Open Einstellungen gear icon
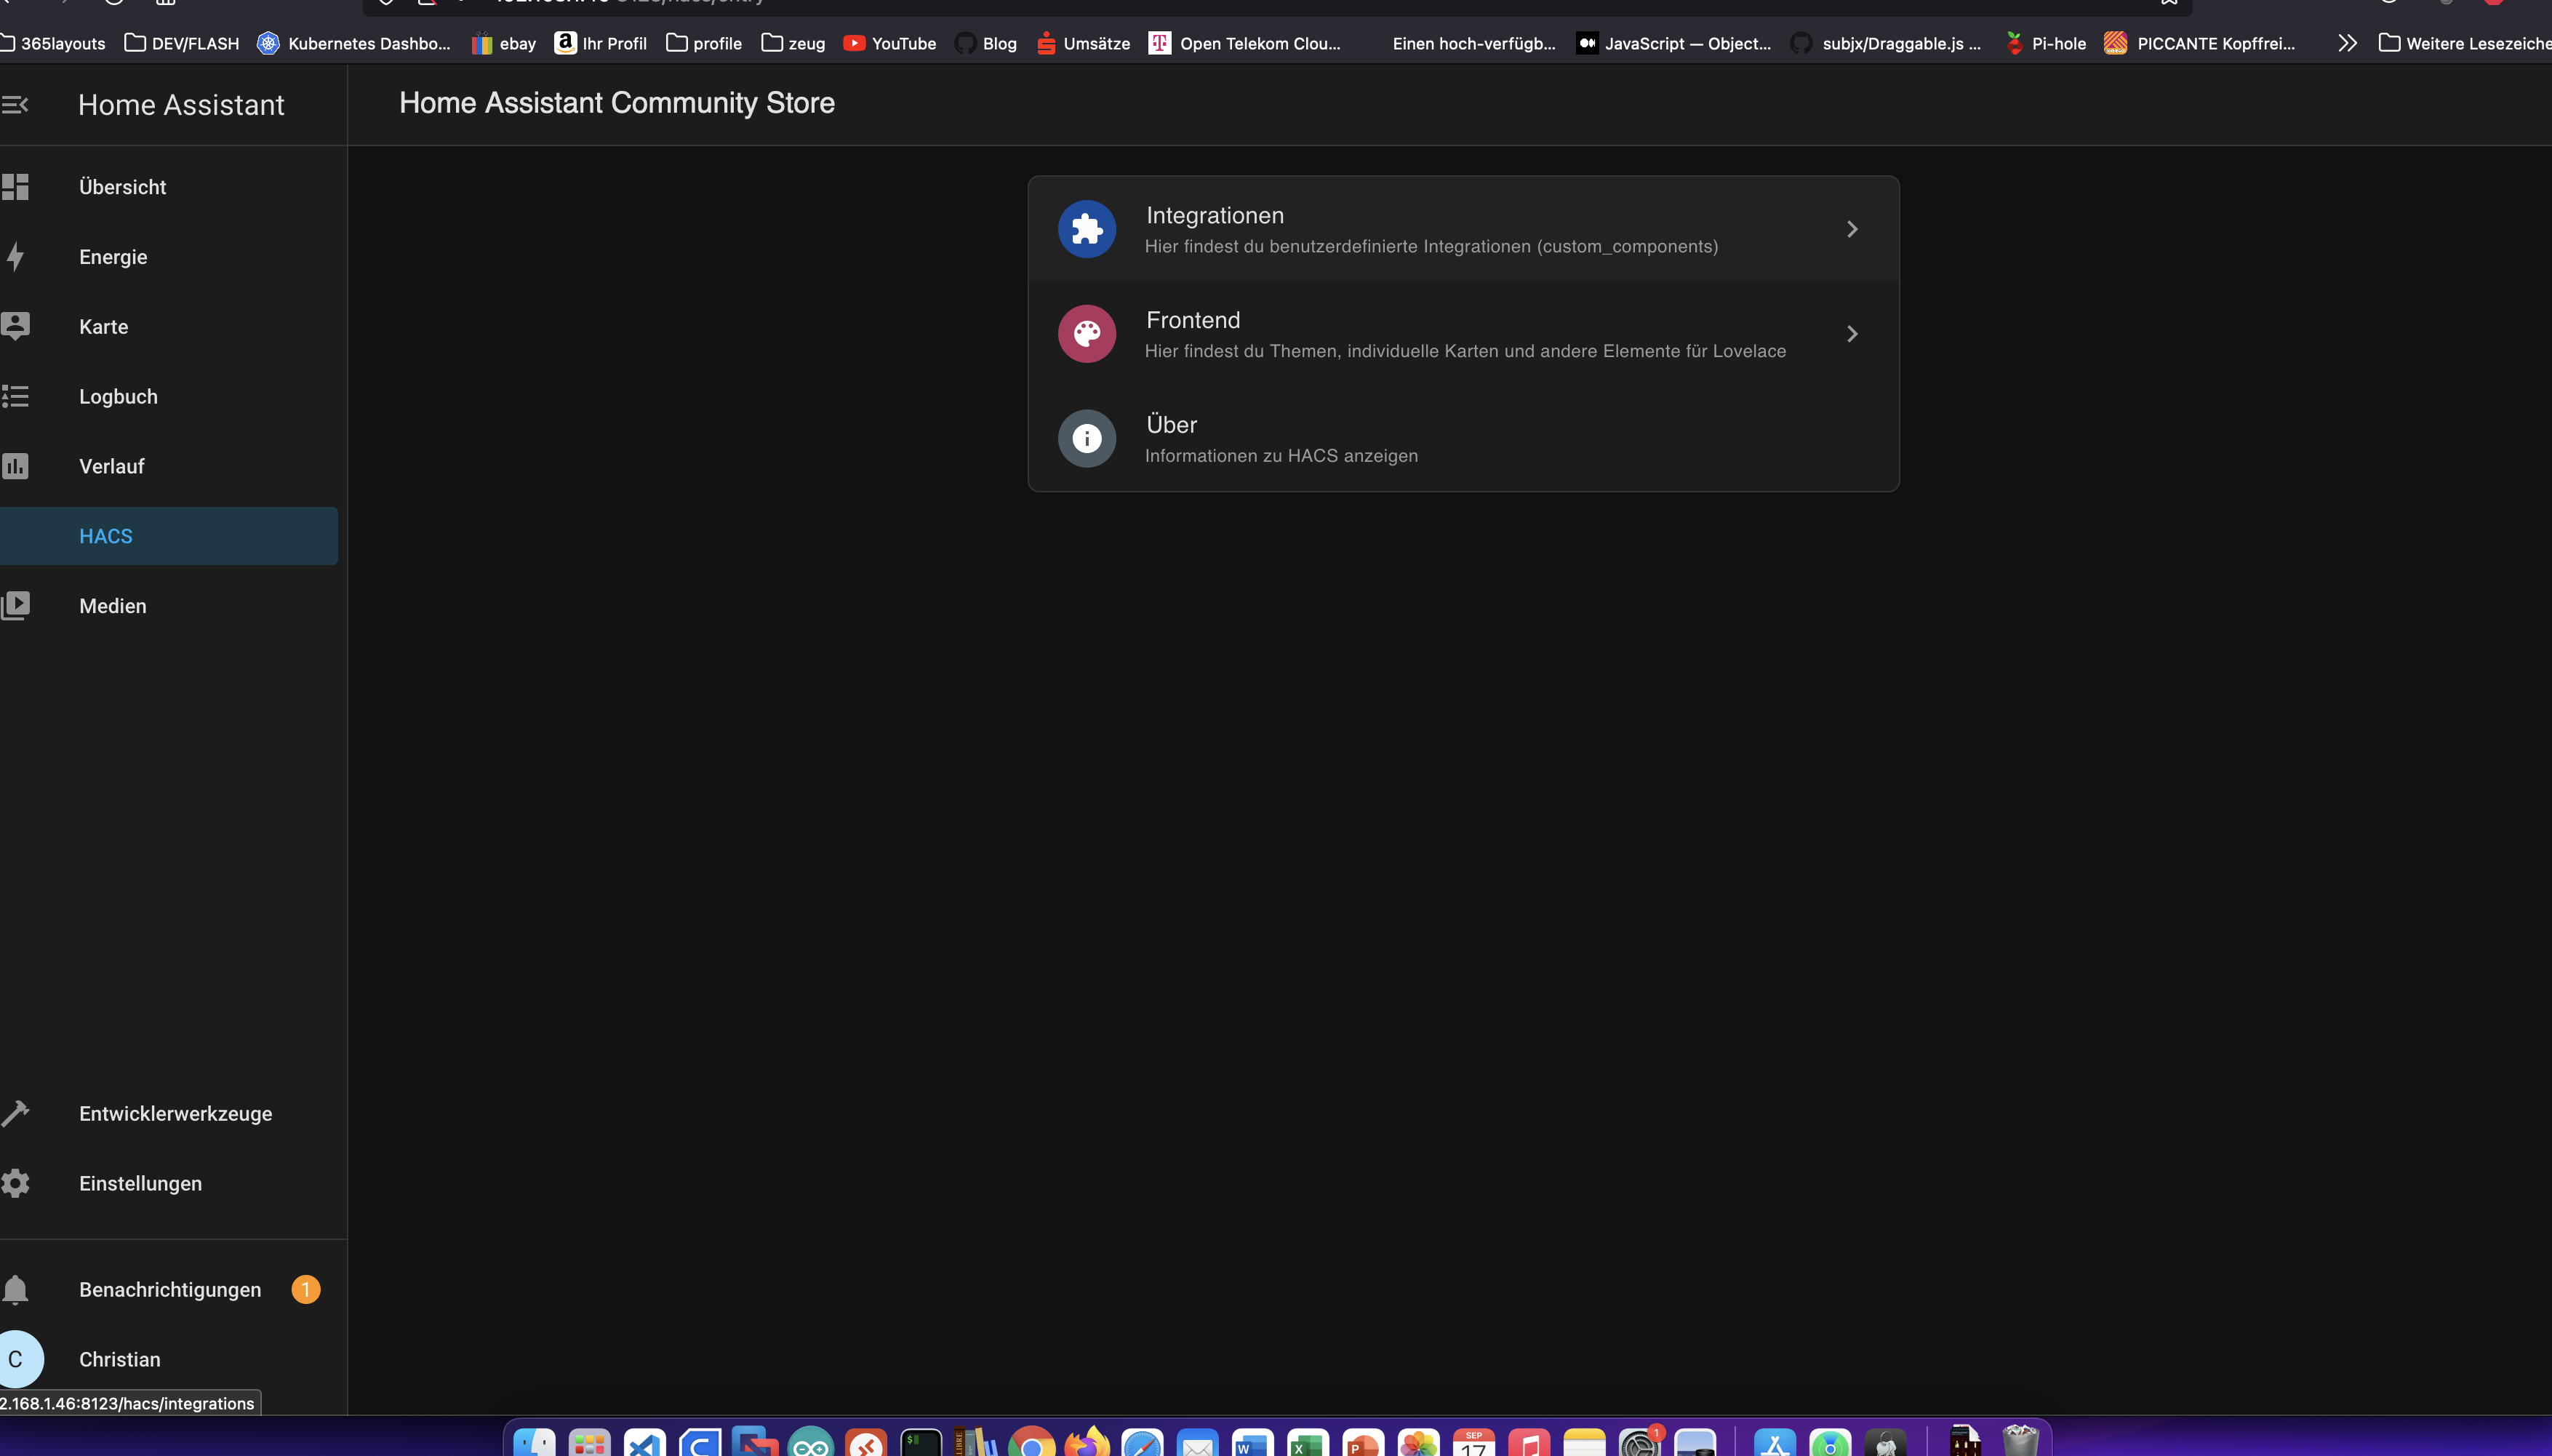2552x1456 pixels. 15,1183
